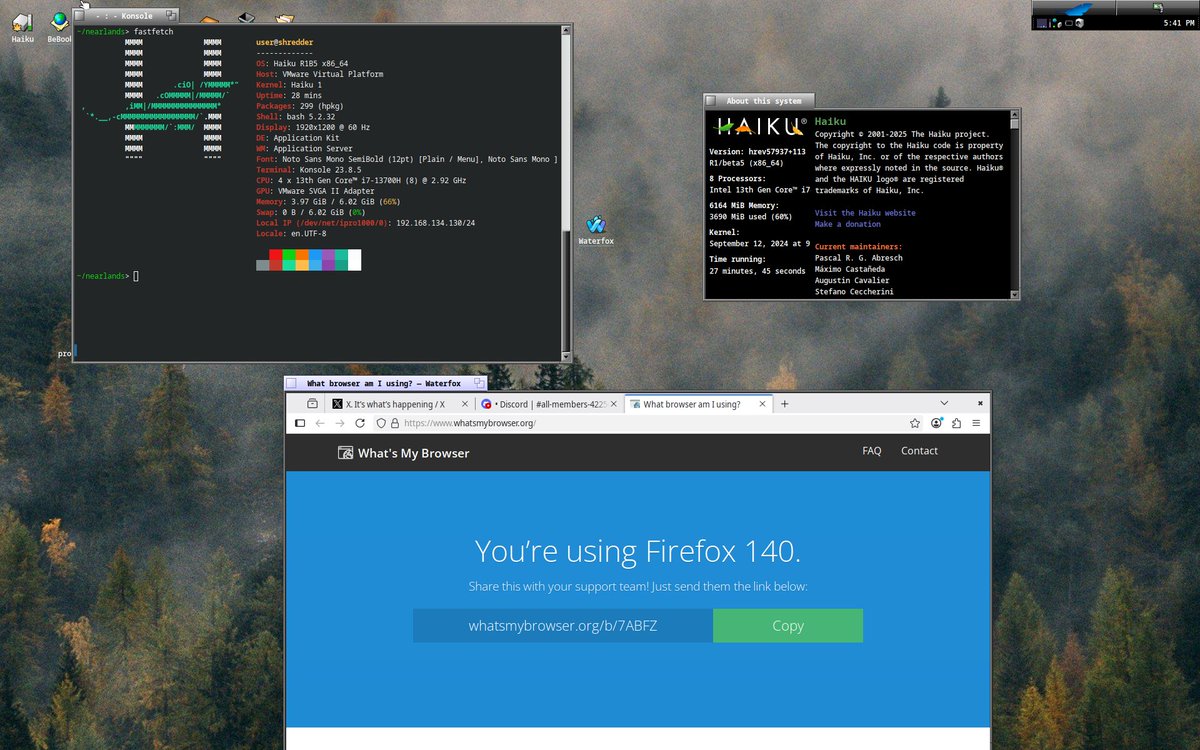
Task: Click the rounded box icon in the Deskbar tray
Action: point(1069,23)
